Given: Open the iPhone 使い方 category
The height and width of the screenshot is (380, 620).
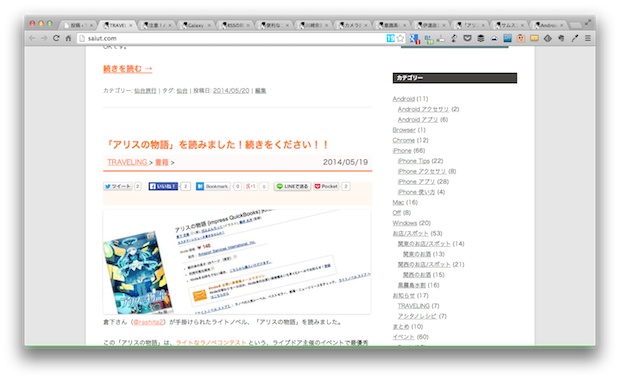Looking at the screenshot, I should pyautogui.click(x=416, y=192).
